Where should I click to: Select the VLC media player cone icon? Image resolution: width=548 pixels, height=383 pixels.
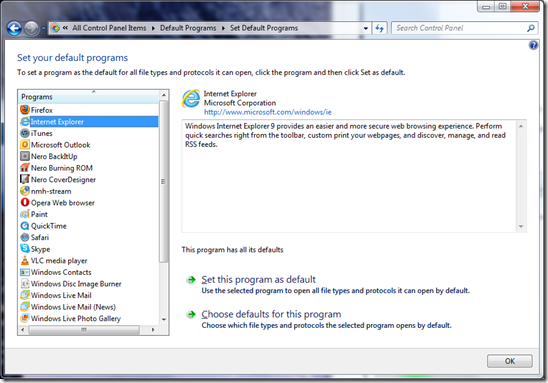[25, 260]
